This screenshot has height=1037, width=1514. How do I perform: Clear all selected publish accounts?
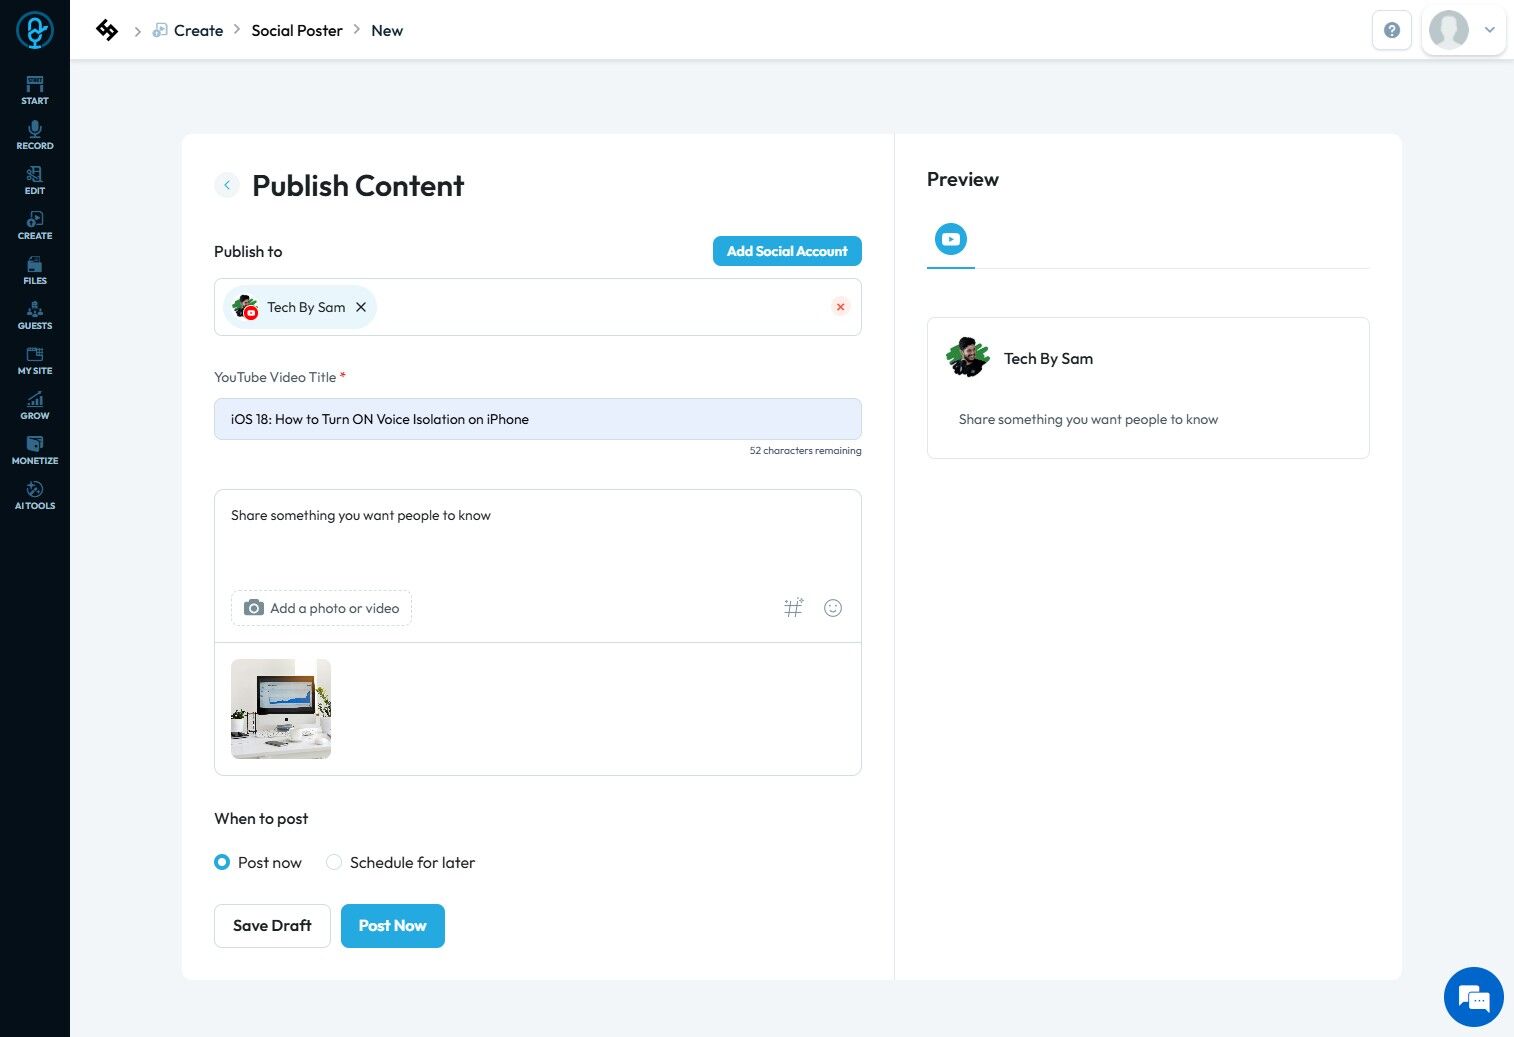840,307
